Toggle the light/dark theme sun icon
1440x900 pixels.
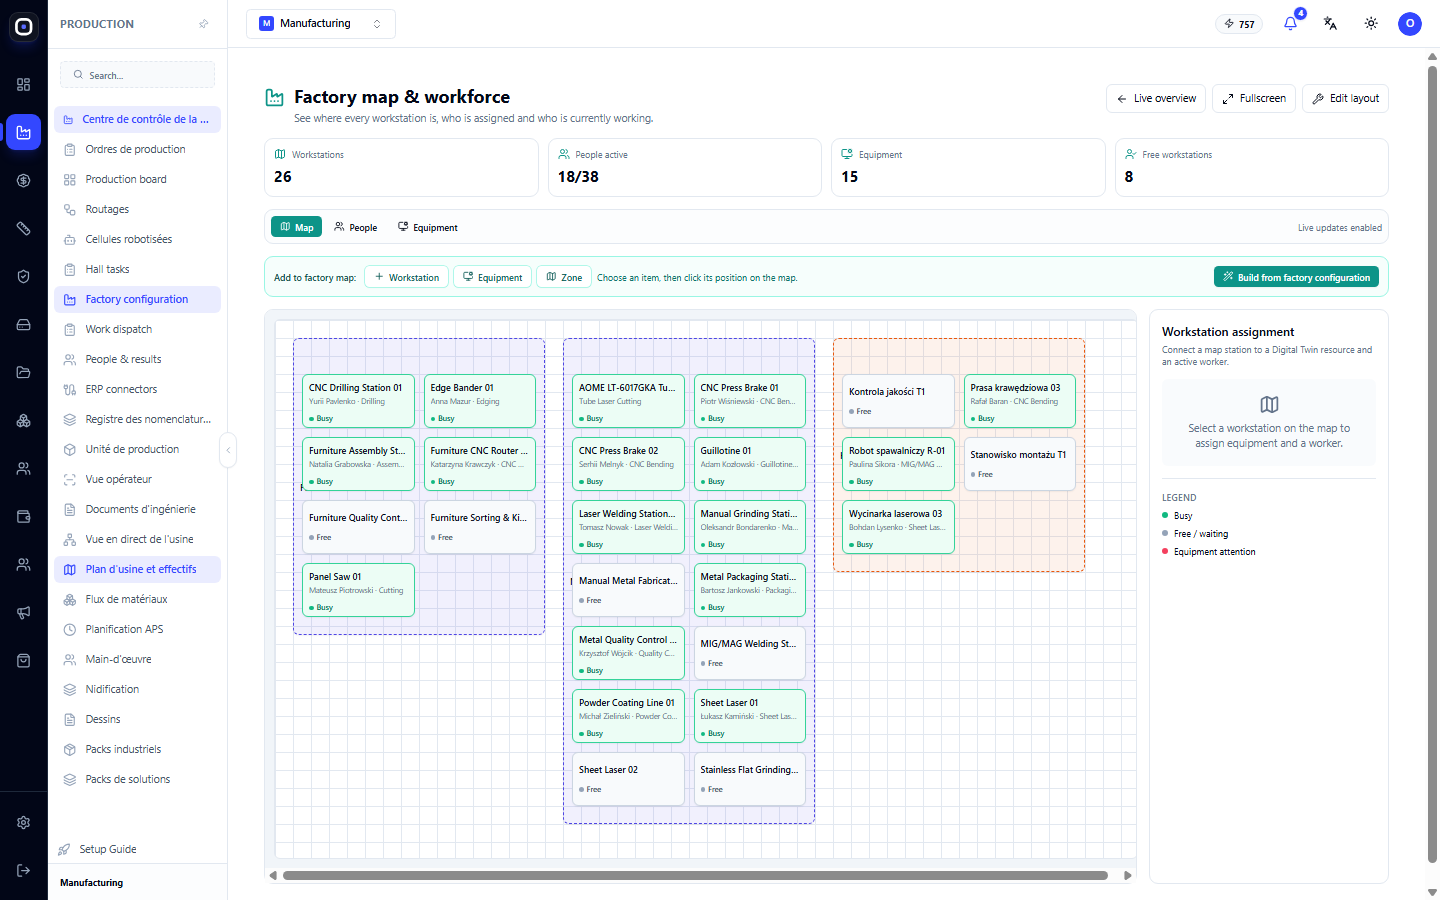click(x=1371, y=23)
